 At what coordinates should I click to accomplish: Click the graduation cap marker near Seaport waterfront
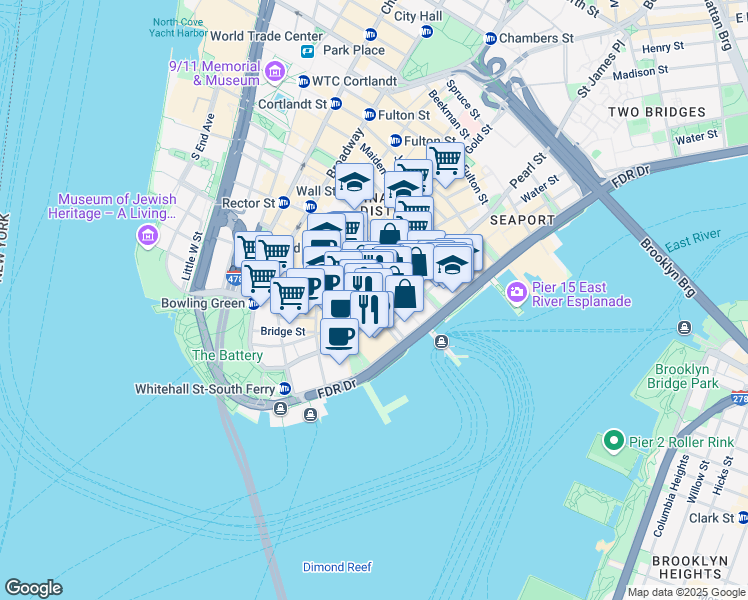point(452,268)
